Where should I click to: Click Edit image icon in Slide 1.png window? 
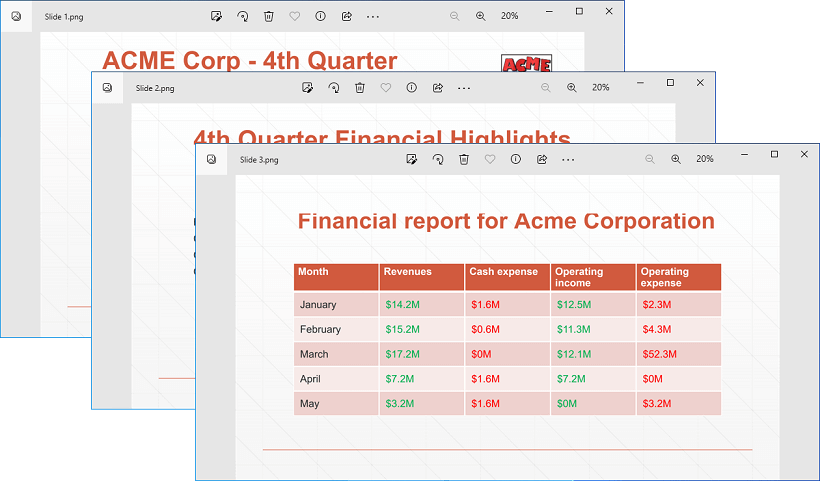(x=216, y=16)
